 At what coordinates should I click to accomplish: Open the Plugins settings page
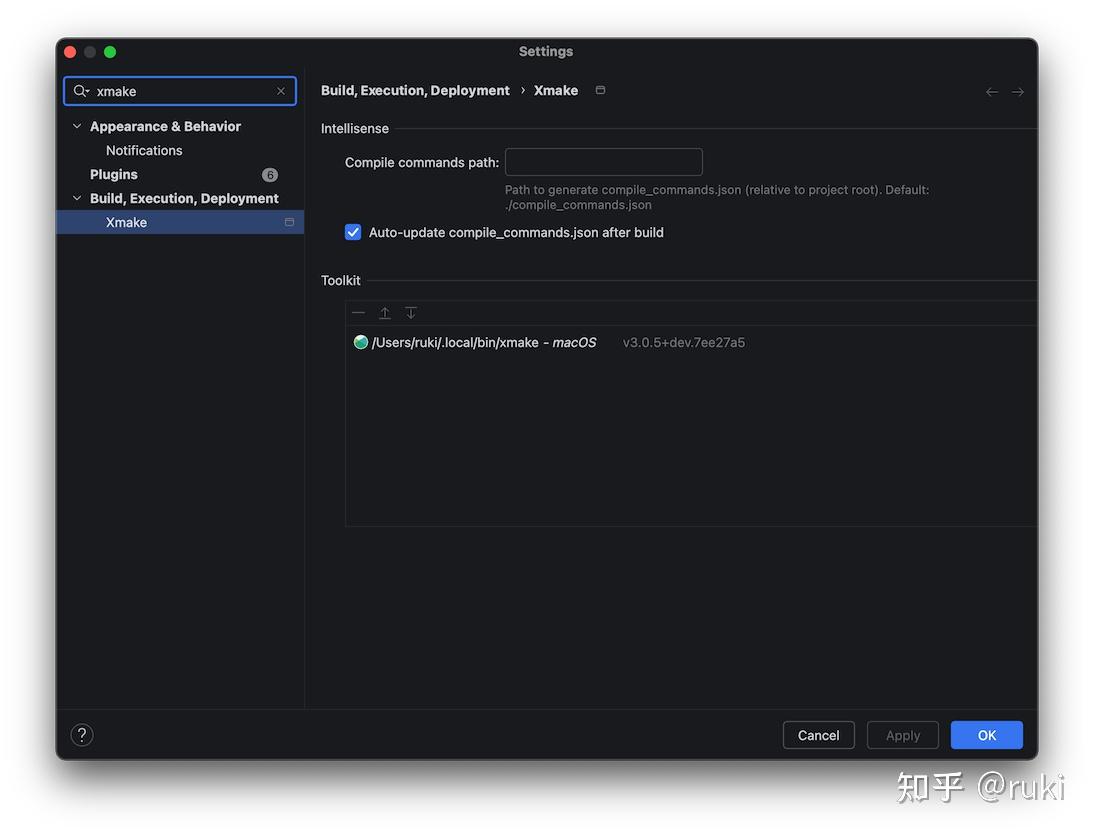click(114, 174)
